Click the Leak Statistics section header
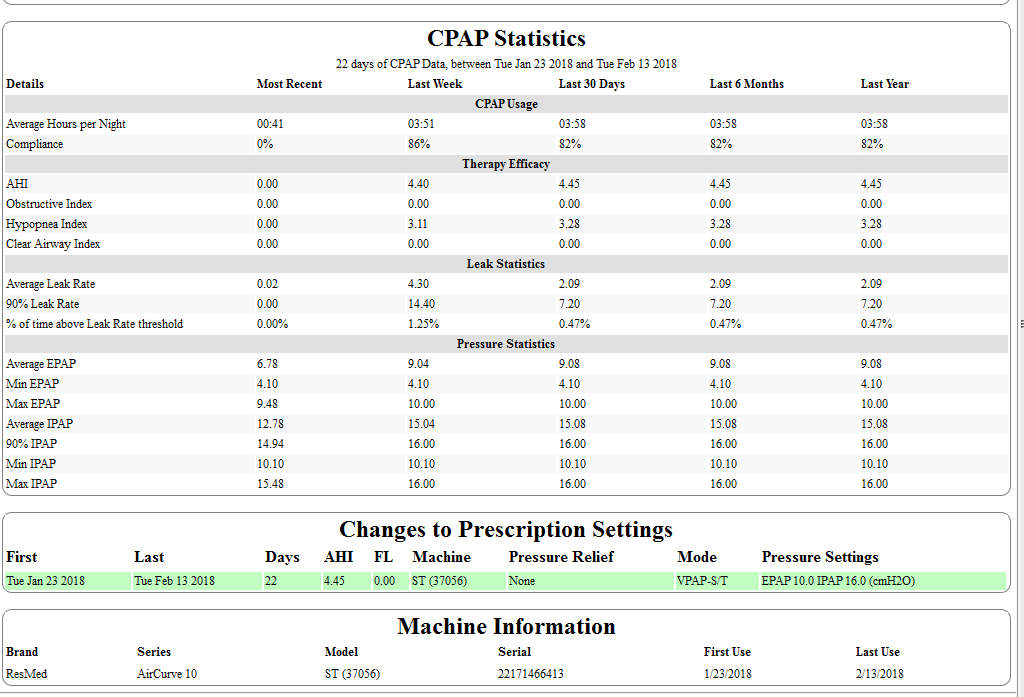The height and width of the screenshot is (697, 1024). 506,264
